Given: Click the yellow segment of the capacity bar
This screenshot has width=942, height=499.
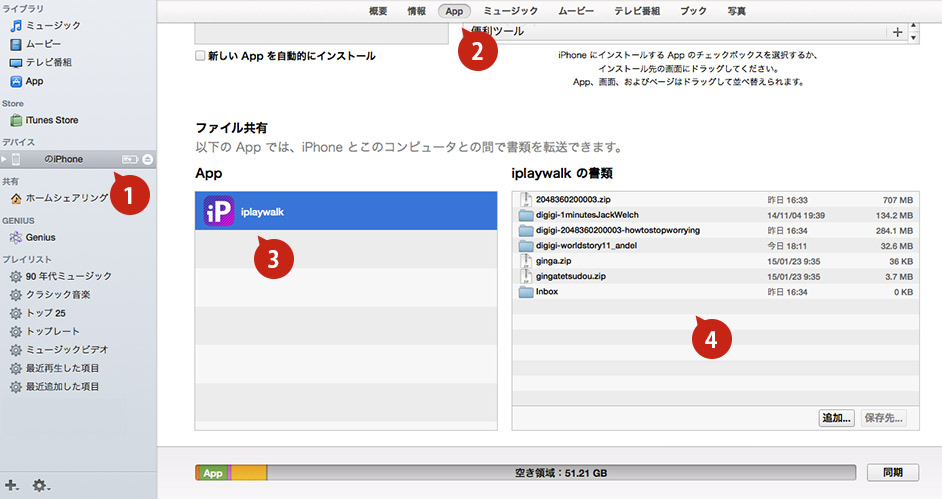Looking at the screenshot, I should click(x=249, y=473).
